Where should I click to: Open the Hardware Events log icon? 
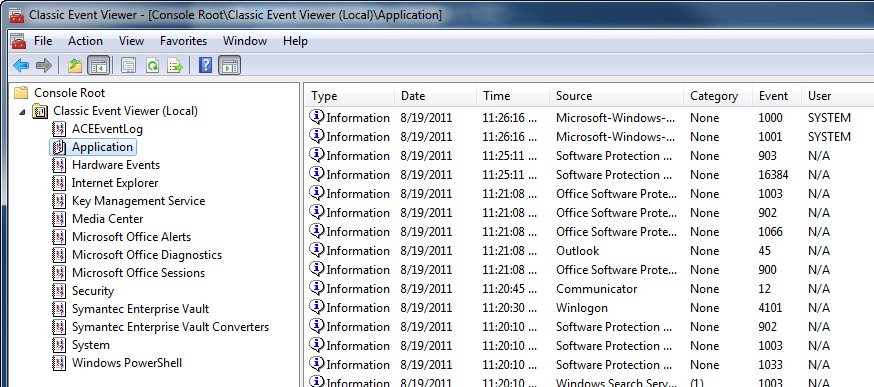point(59,165)
